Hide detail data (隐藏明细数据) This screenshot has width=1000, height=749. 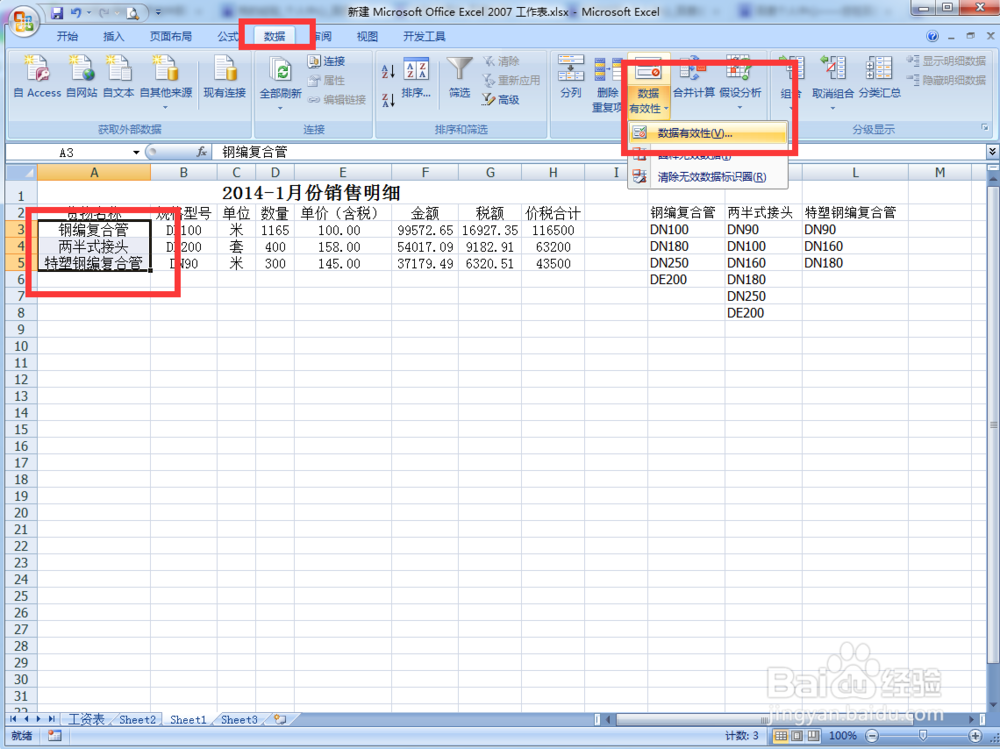click(x=946, y=80)
